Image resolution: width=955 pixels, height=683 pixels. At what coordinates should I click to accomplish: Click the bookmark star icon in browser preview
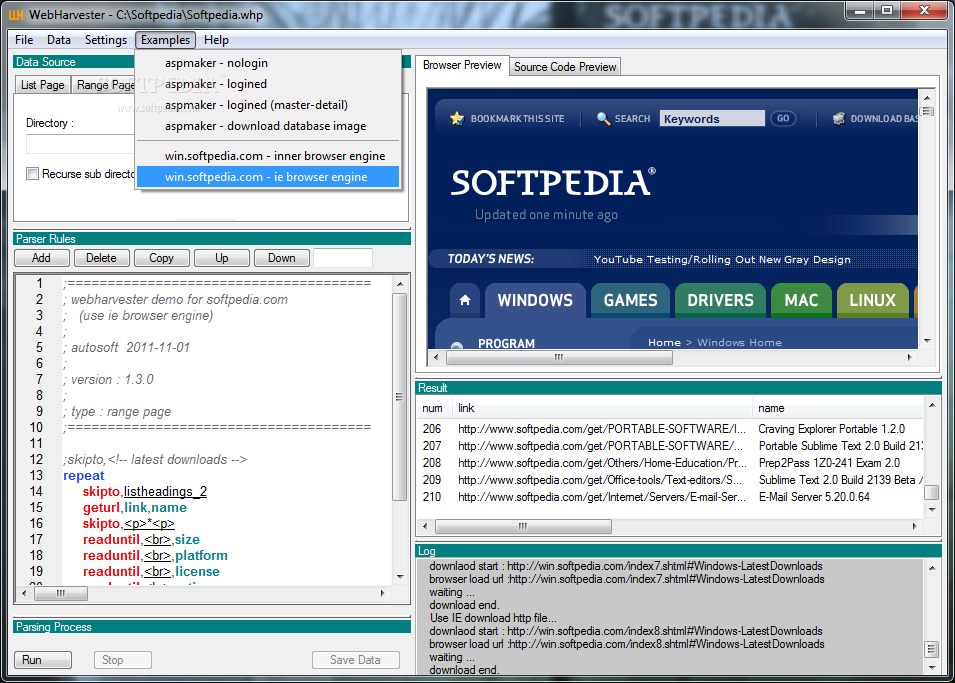(457, 118)
